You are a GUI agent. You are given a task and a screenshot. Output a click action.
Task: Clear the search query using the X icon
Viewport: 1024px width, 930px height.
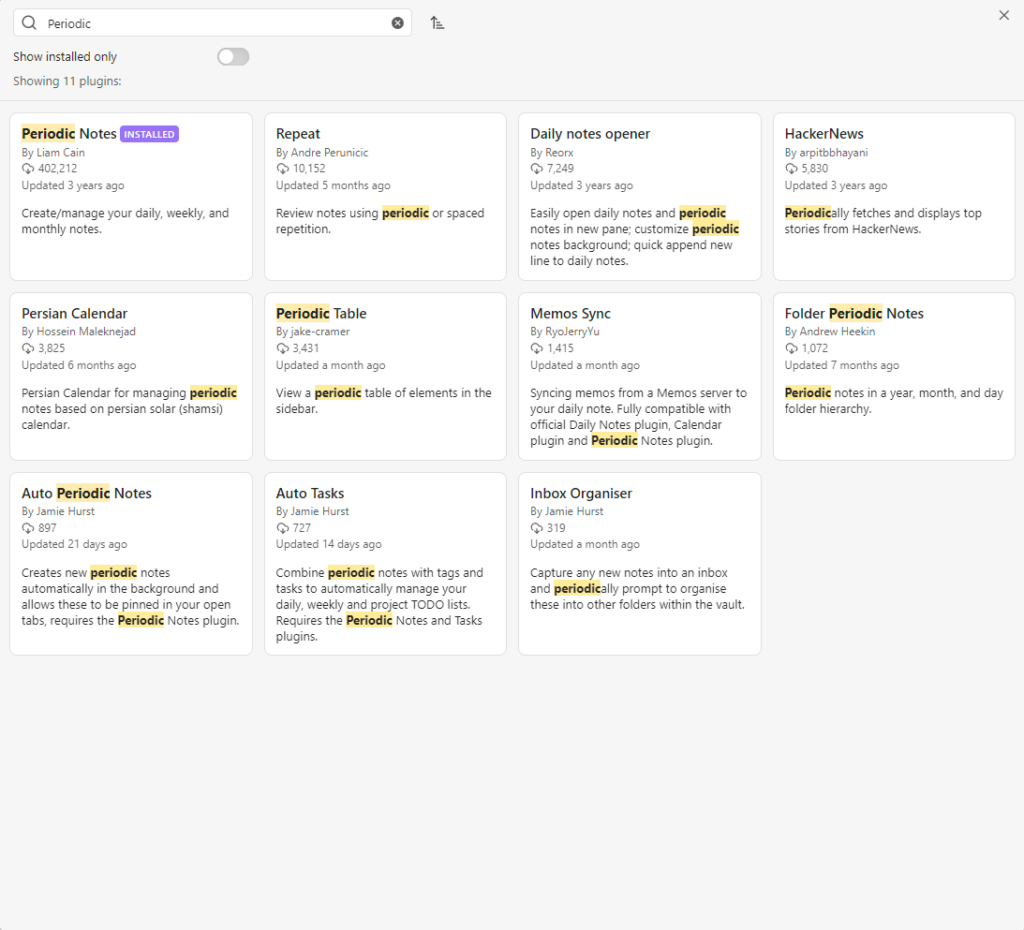[397, 22]
